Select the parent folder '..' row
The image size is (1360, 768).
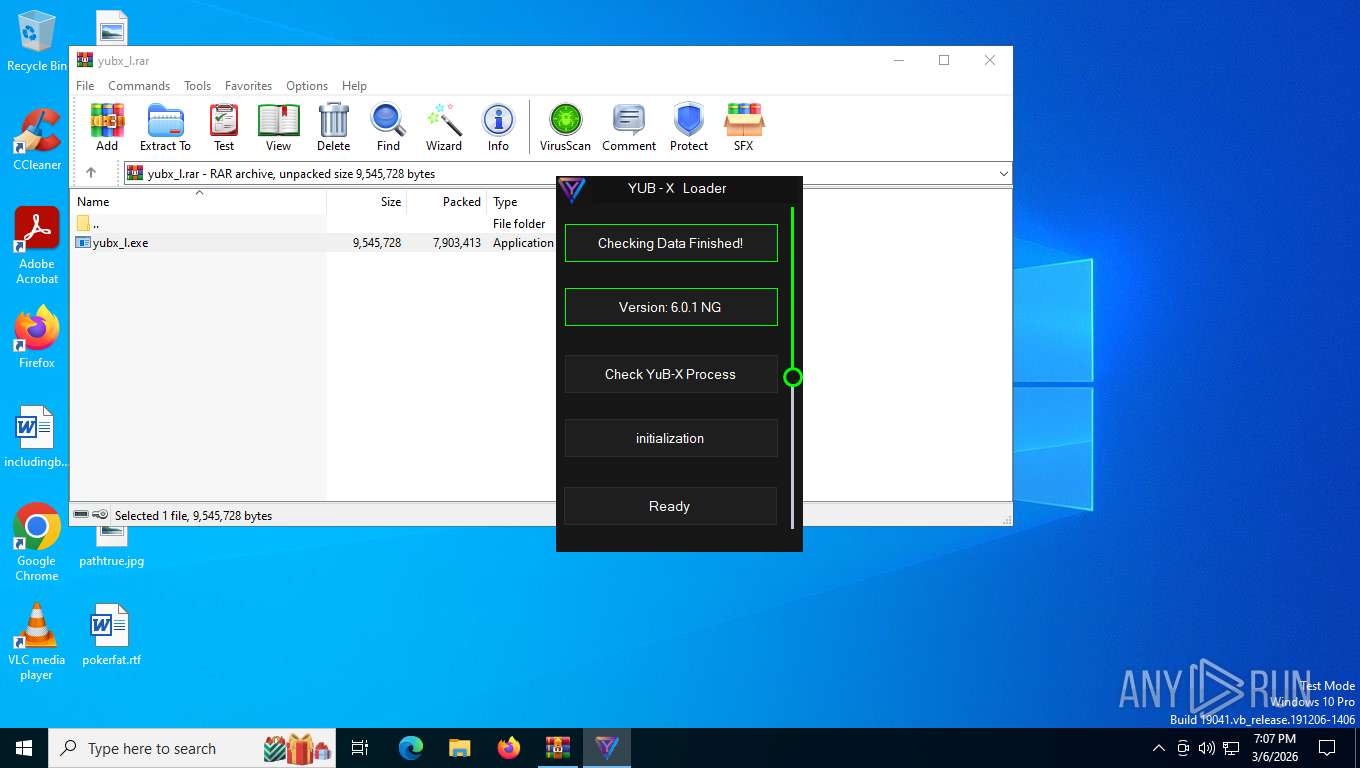(314, 224)
